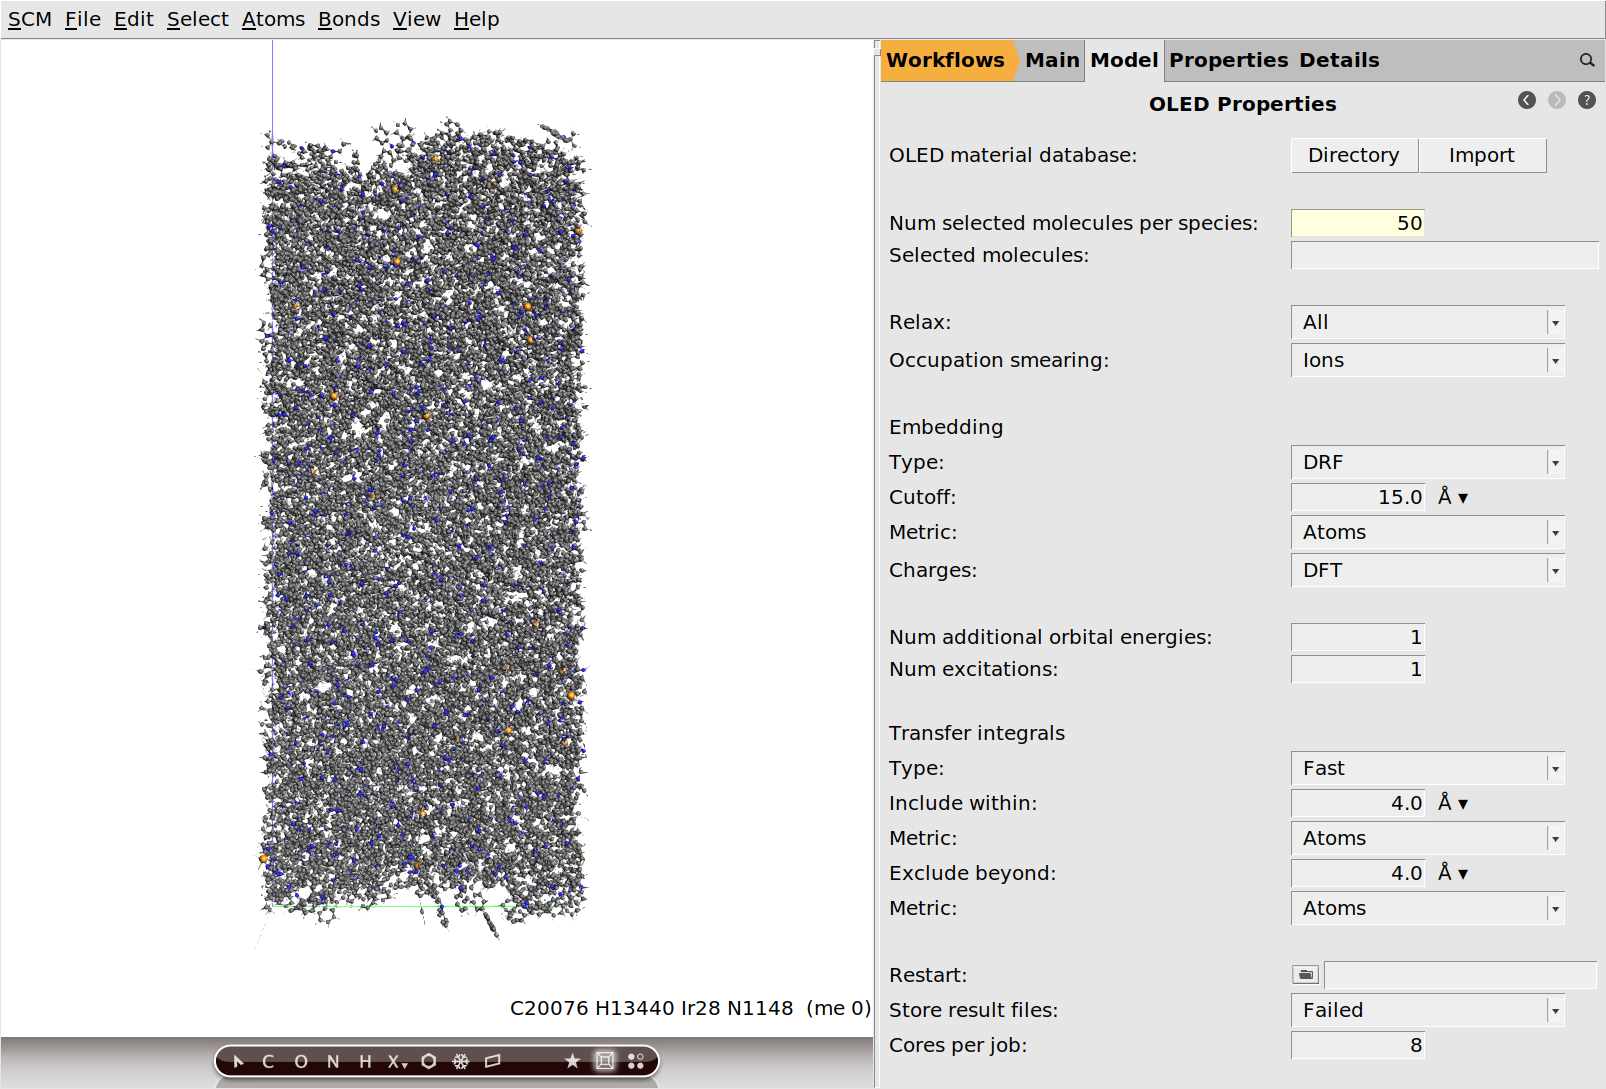Click the search magnifier in panel bar
This screenshot has width=1606, height=1089.
(1587, 60)
